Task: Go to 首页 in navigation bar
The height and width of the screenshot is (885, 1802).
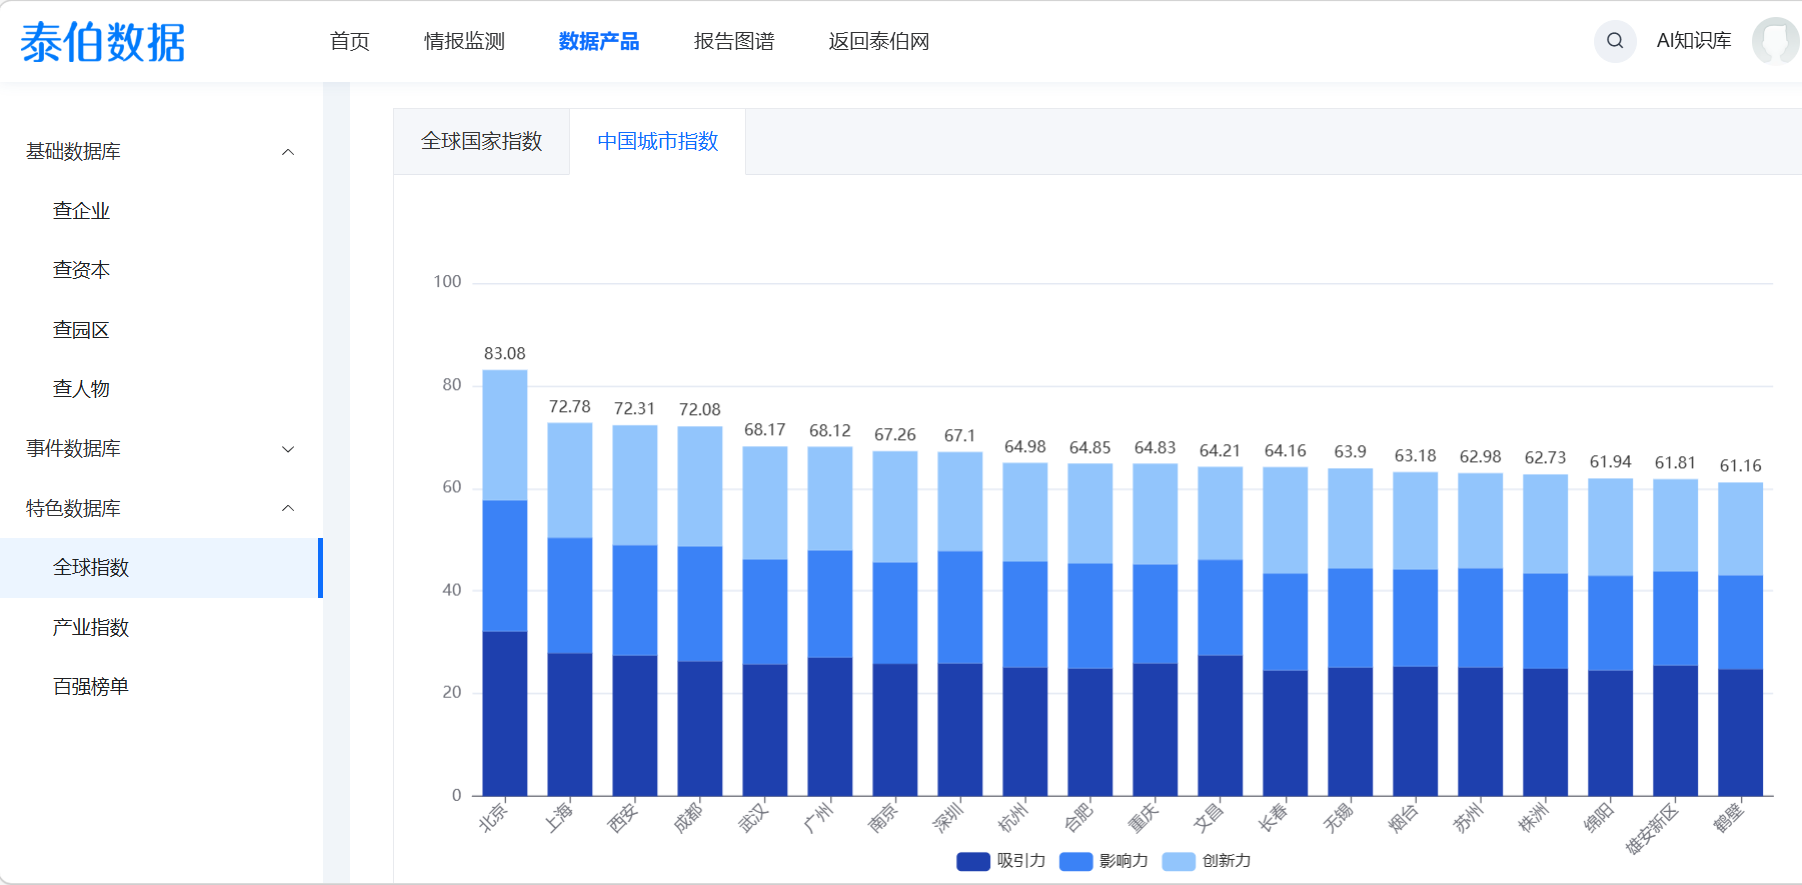Action: pos(349,41)
